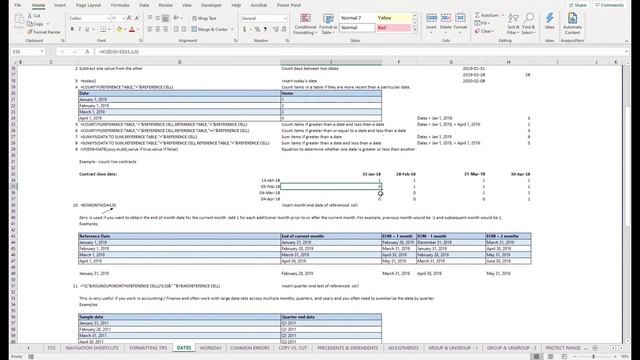640x360 pixels.
Task: Toggle Underline formatting
Action: (87, 29)
